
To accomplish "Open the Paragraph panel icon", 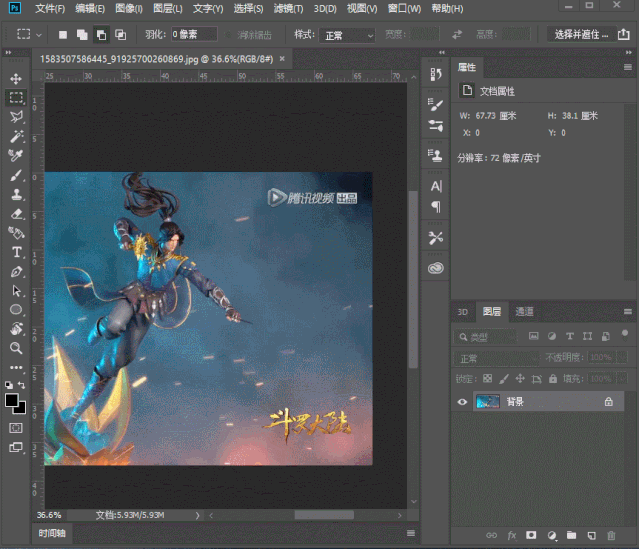I will point(436,207).
